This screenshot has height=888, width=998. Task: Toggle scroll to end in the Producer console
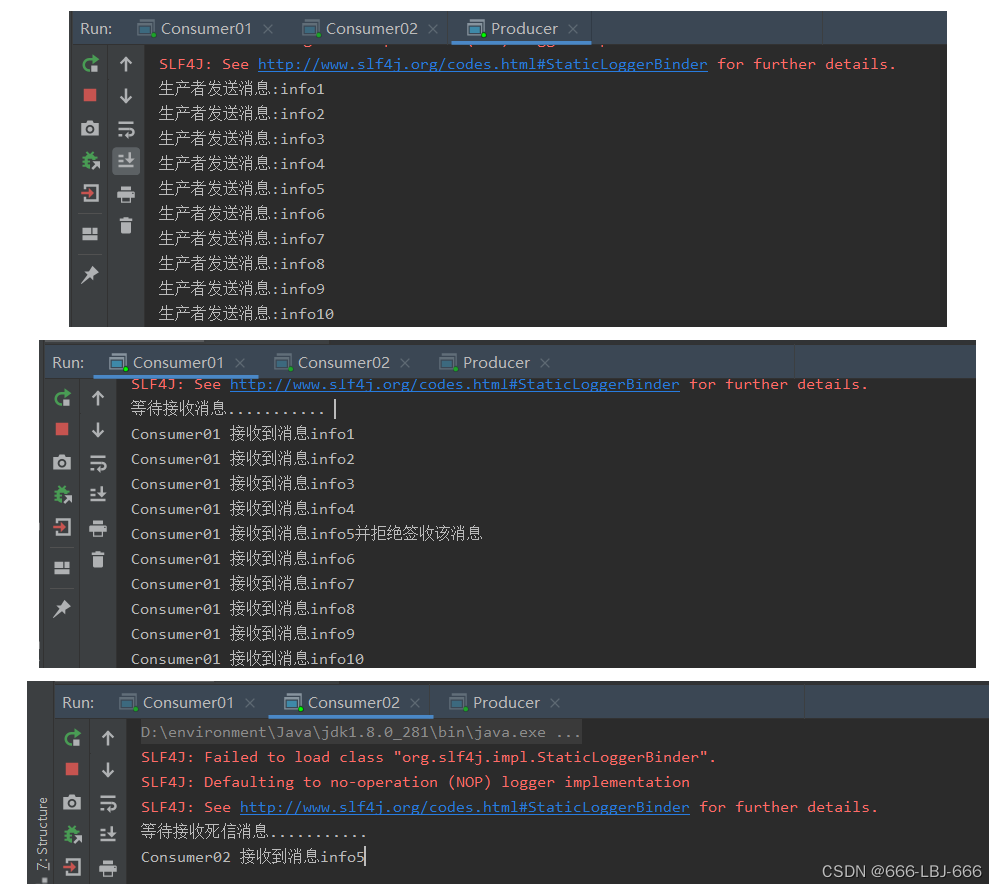point(126,160)
